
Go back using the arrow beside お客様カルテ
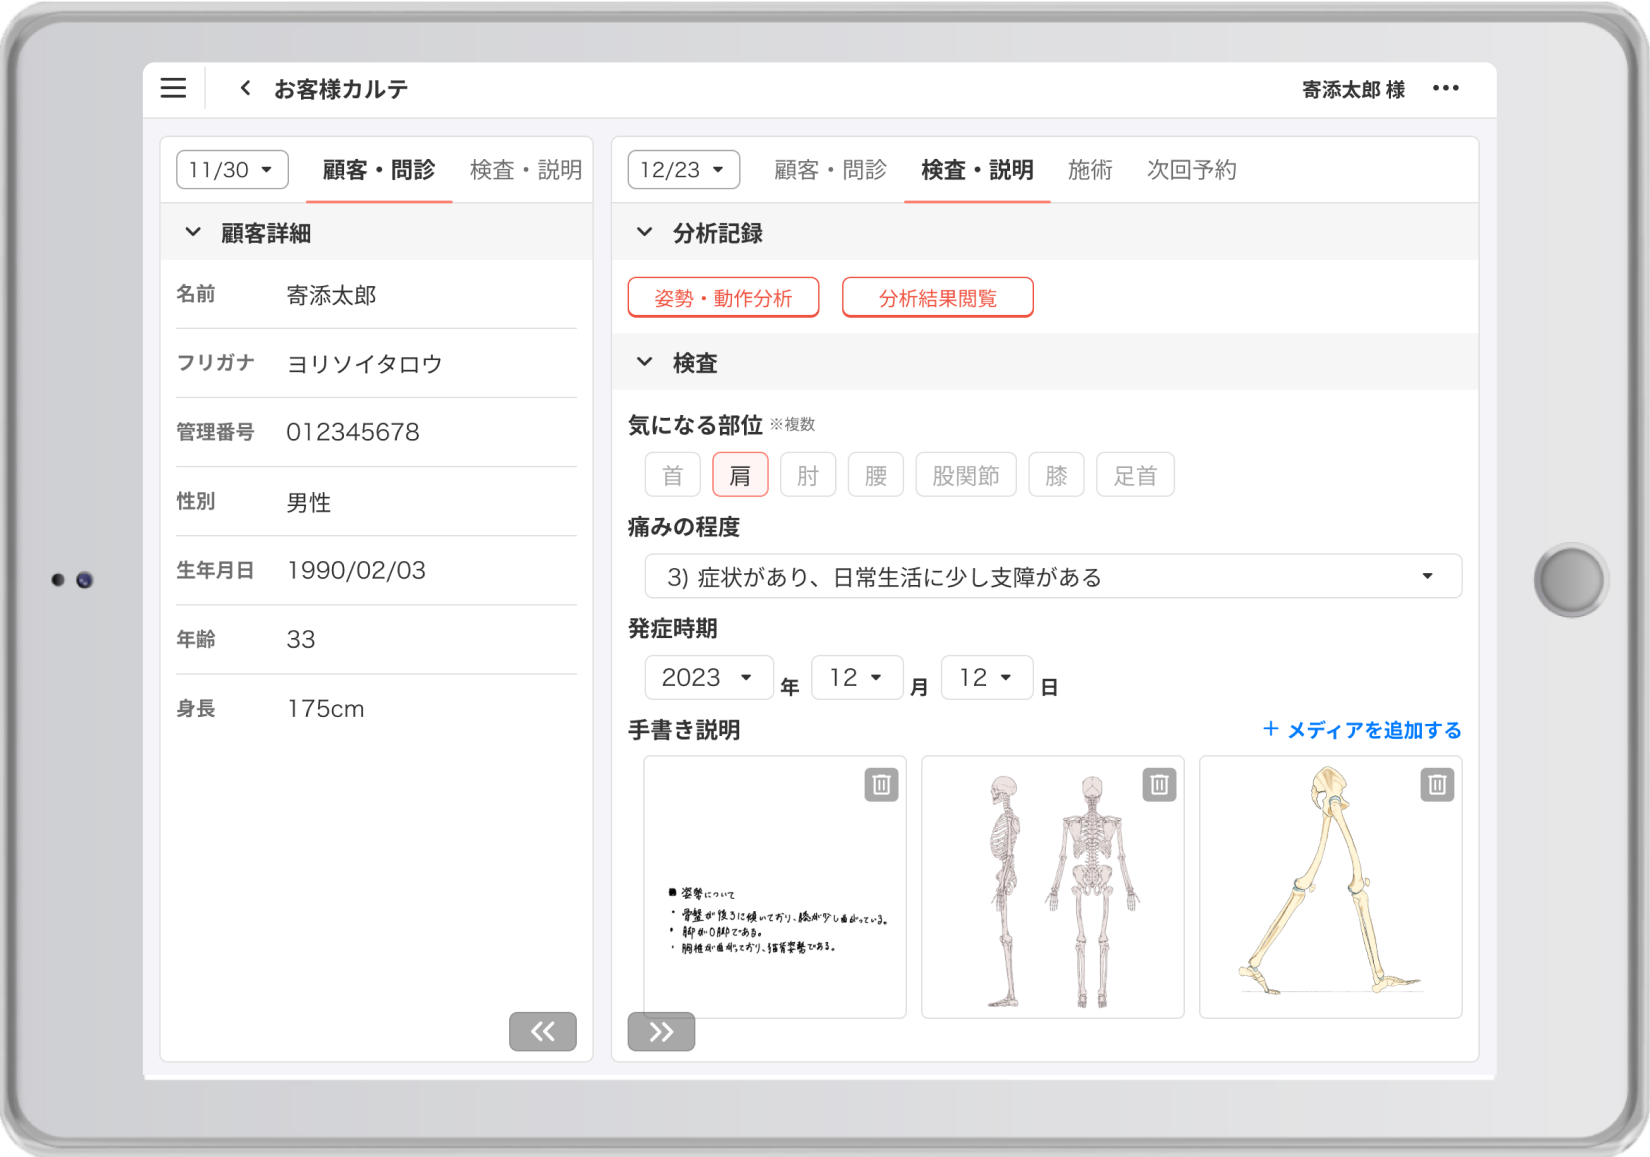245,88
